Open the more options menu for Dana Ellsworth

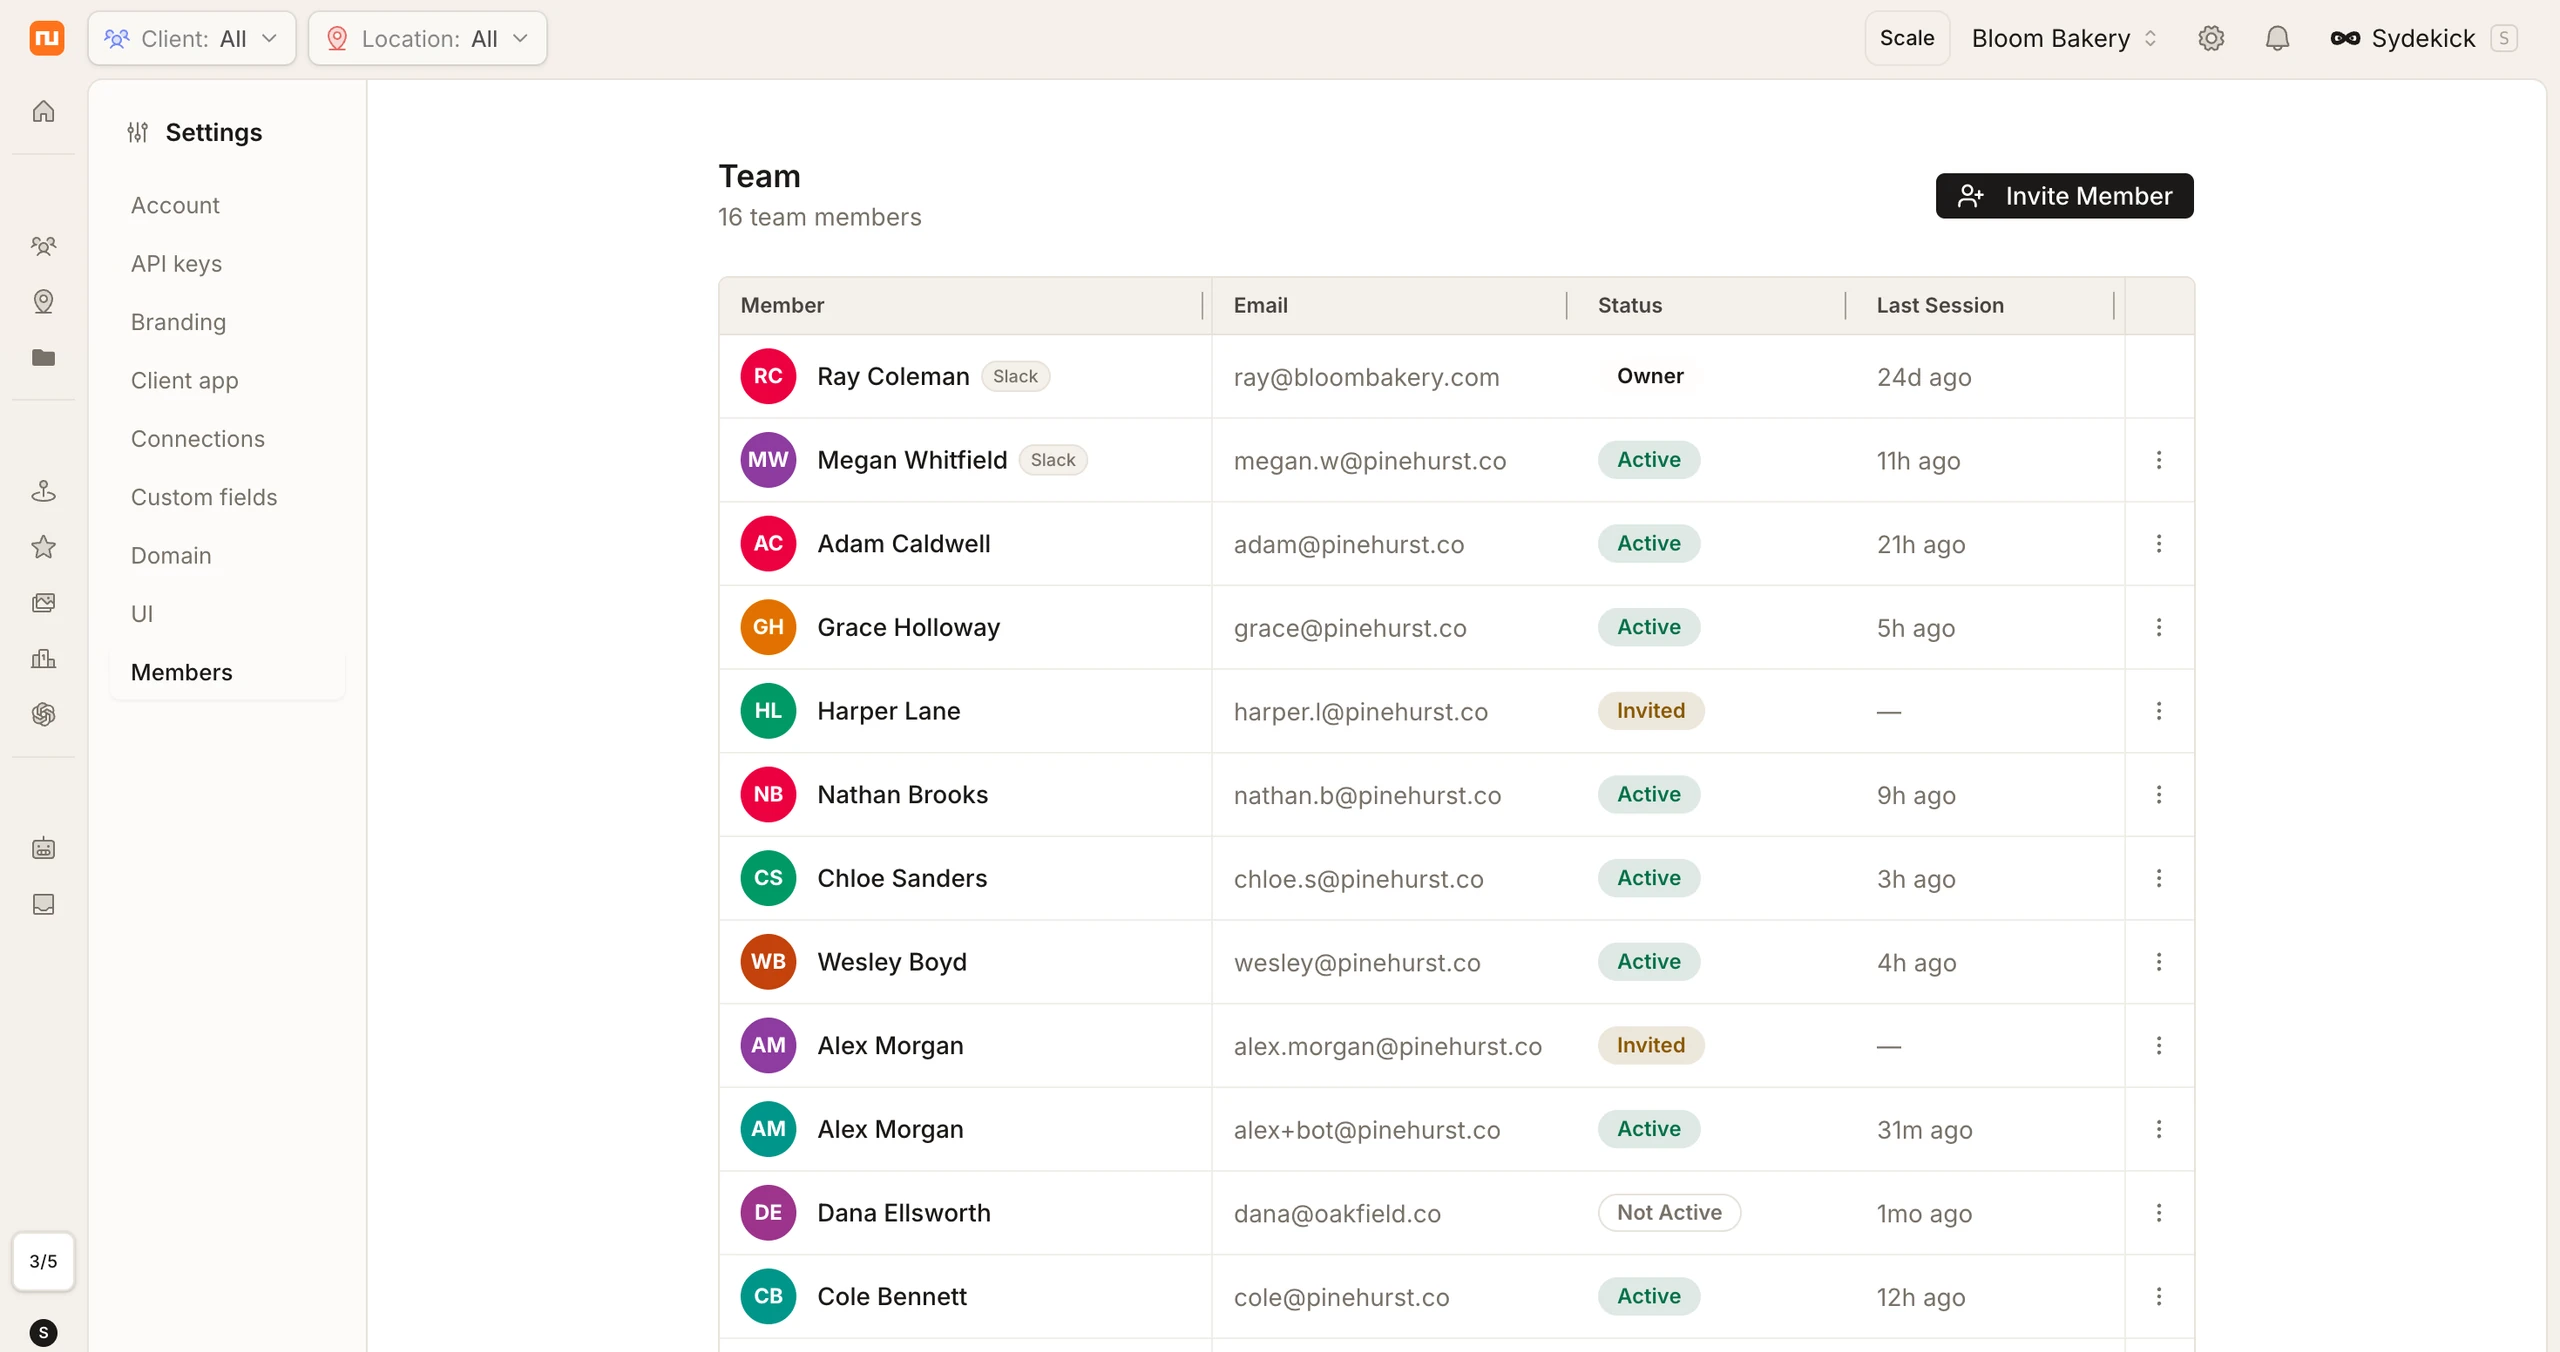click(2159, 1213)
